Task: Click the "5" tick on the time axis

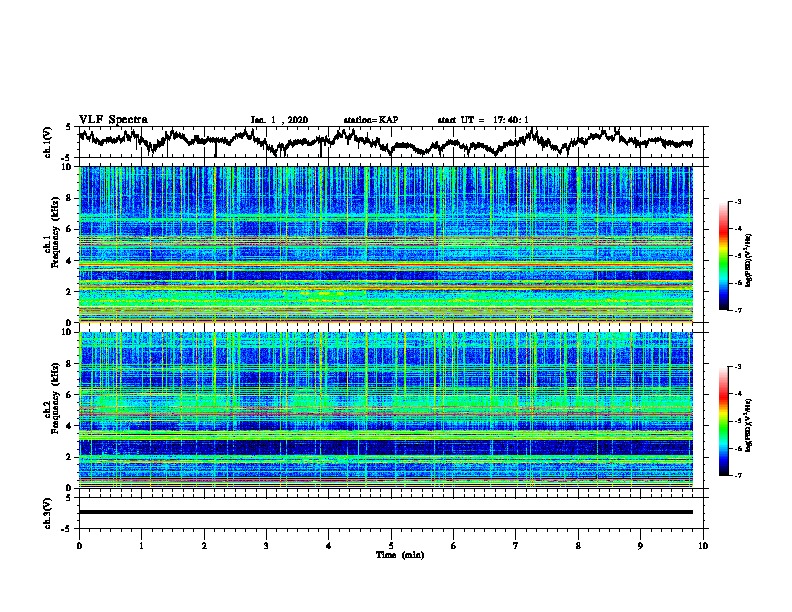Action: point(391,546)
